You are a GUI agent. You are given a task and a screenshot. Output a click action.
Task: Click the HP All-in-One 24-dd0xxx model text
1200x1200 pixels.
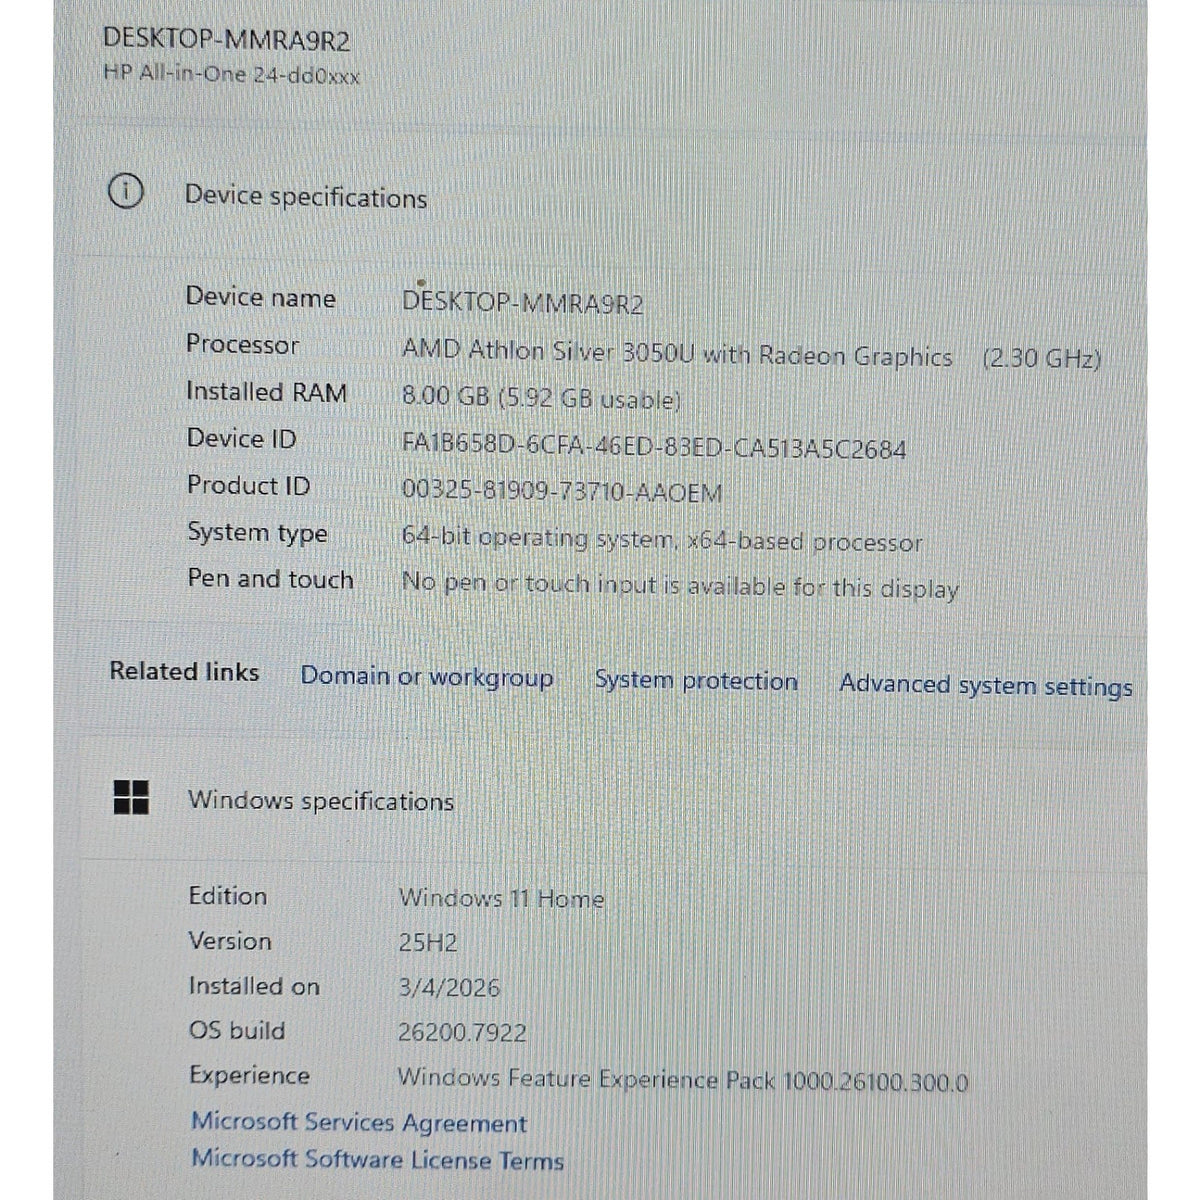(x=231, y=75)
